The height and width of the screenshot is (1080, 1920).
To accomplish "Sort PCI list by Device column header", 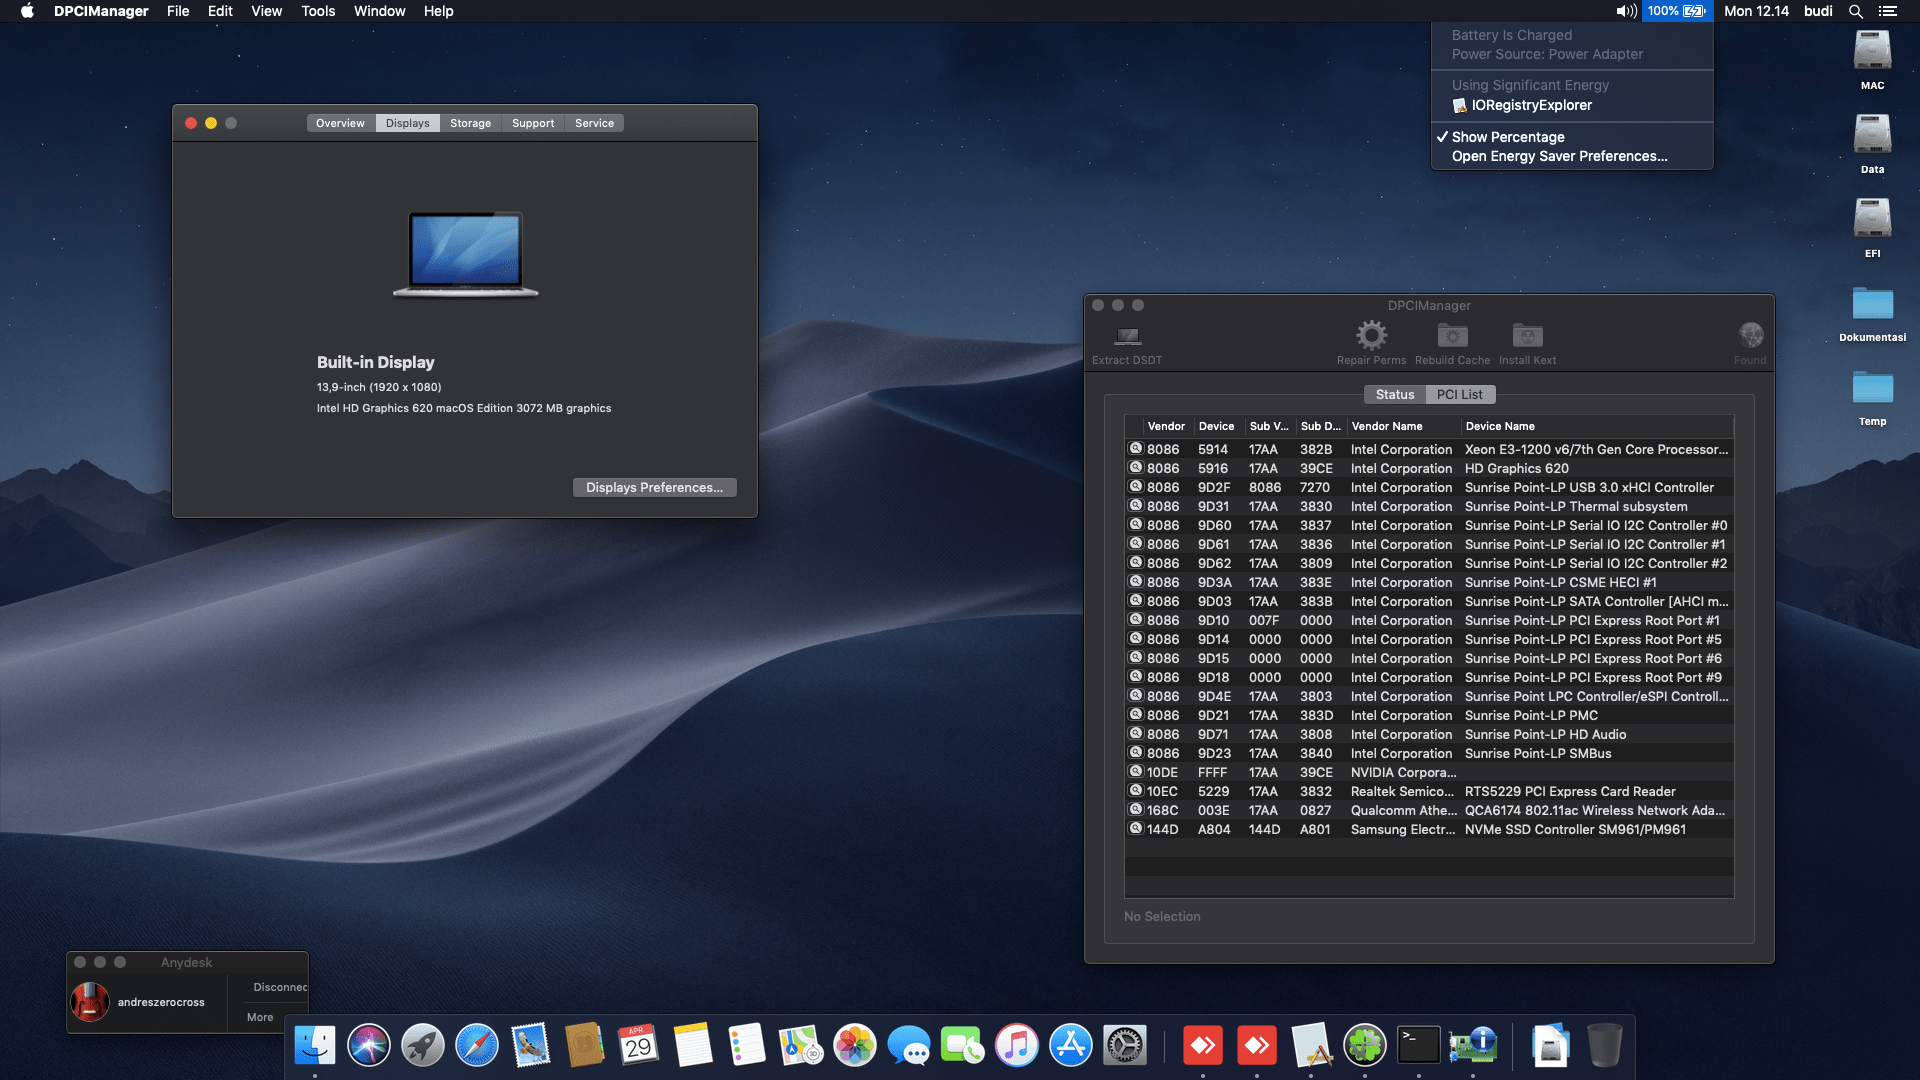I will pyautogui.click(x=1216, y=426).
